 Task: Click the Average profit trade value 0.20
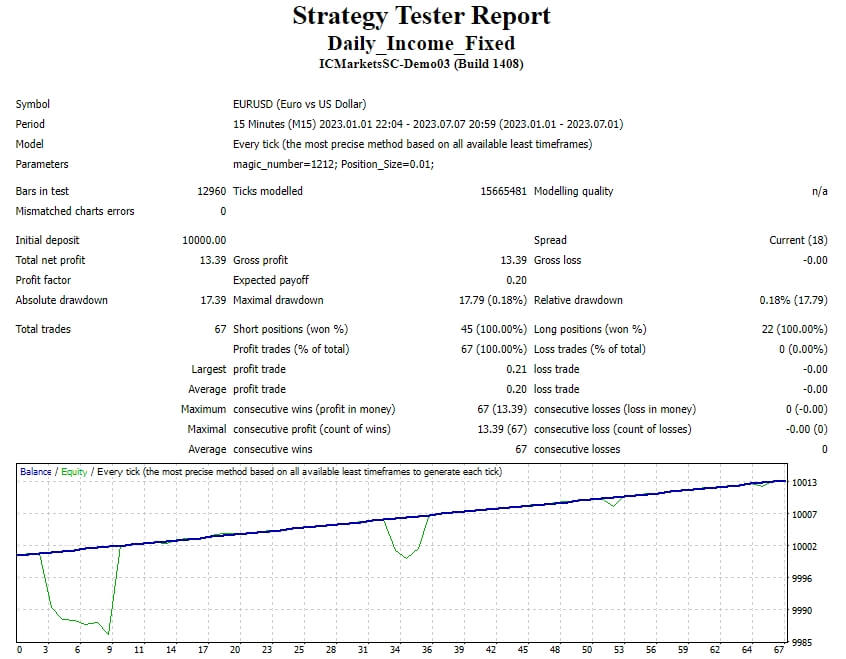tap(516, 389)
